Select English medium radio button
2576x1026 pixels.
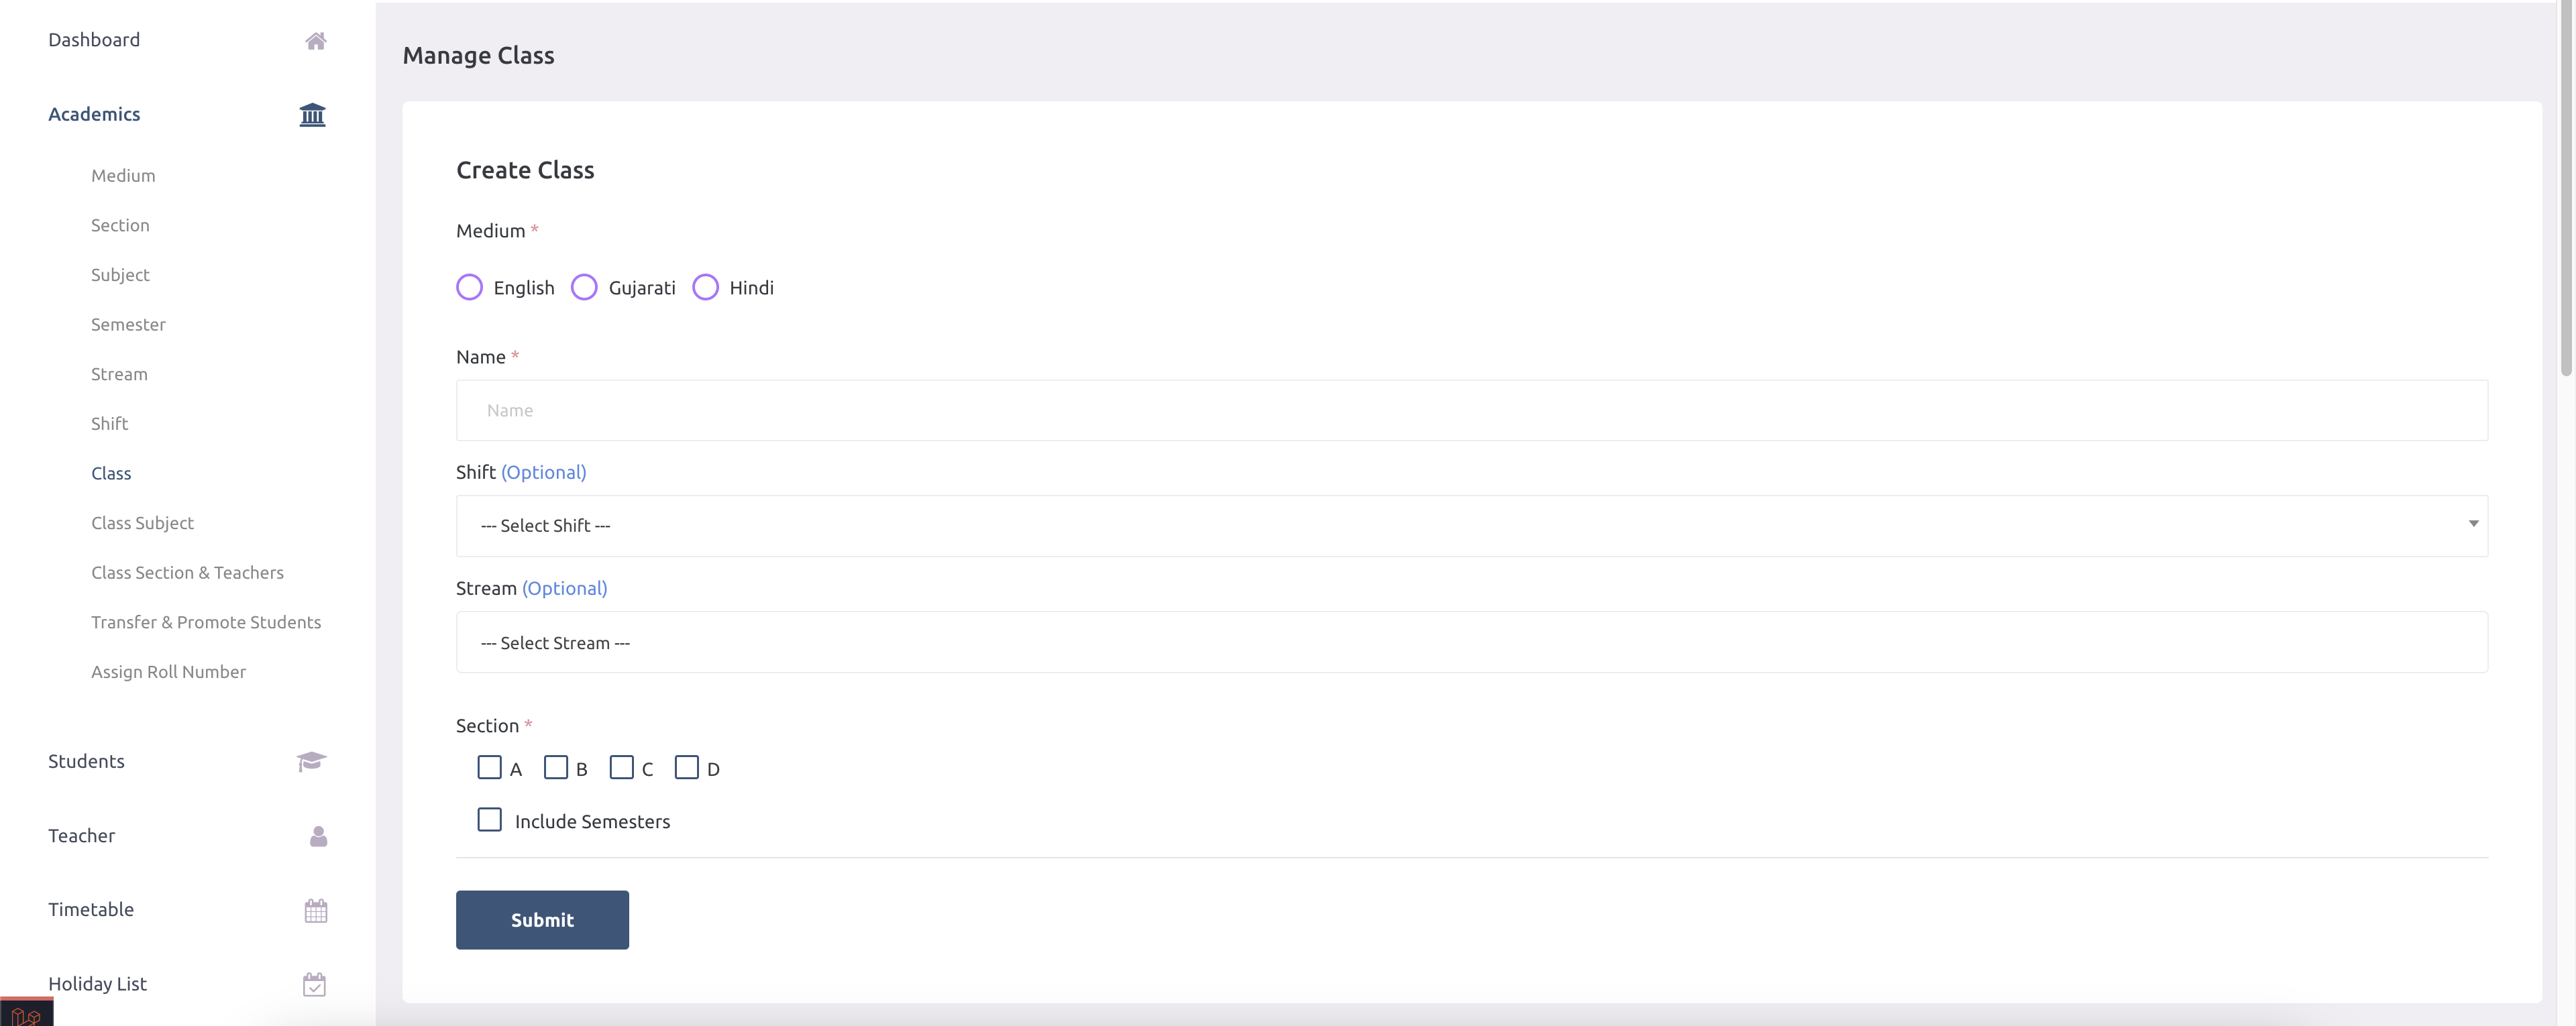tap(470, 286)
